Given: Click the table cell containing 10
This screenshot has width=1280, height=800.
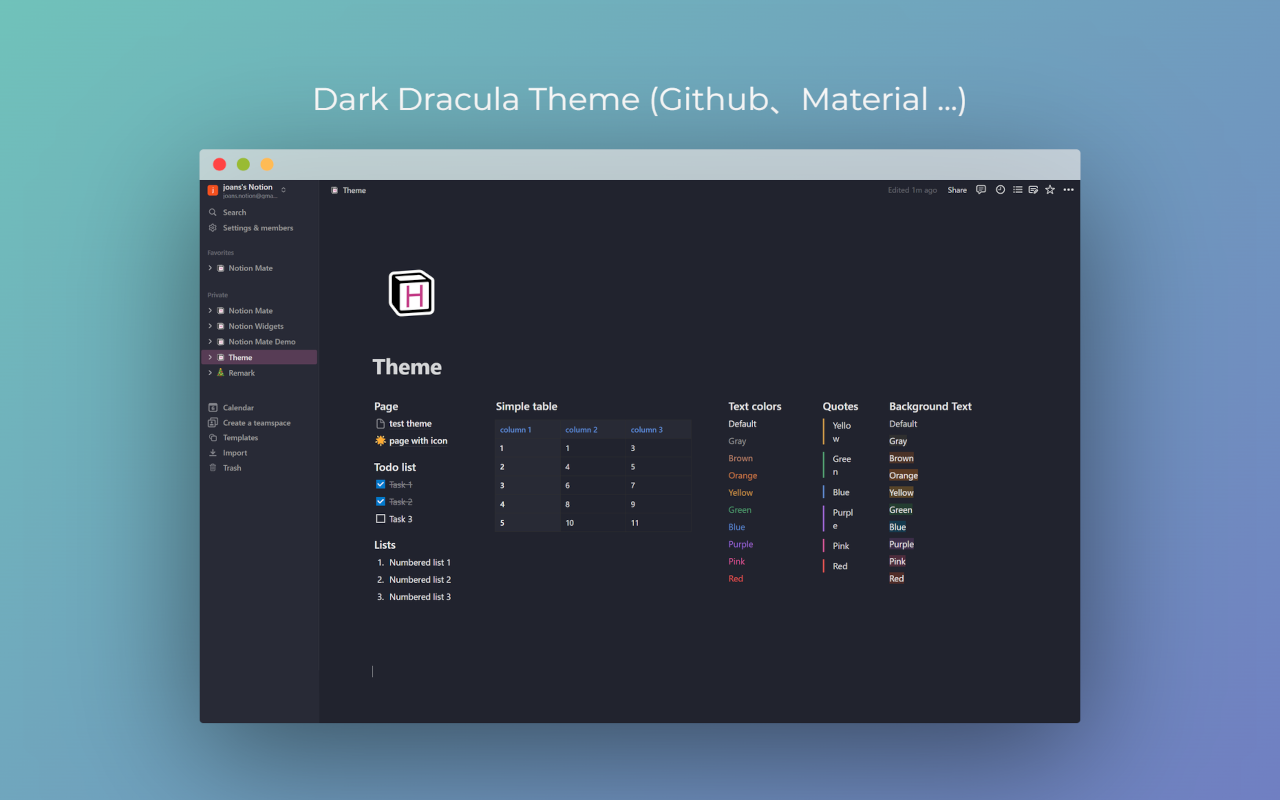Looking at the screenshot, I should point(593,523).
